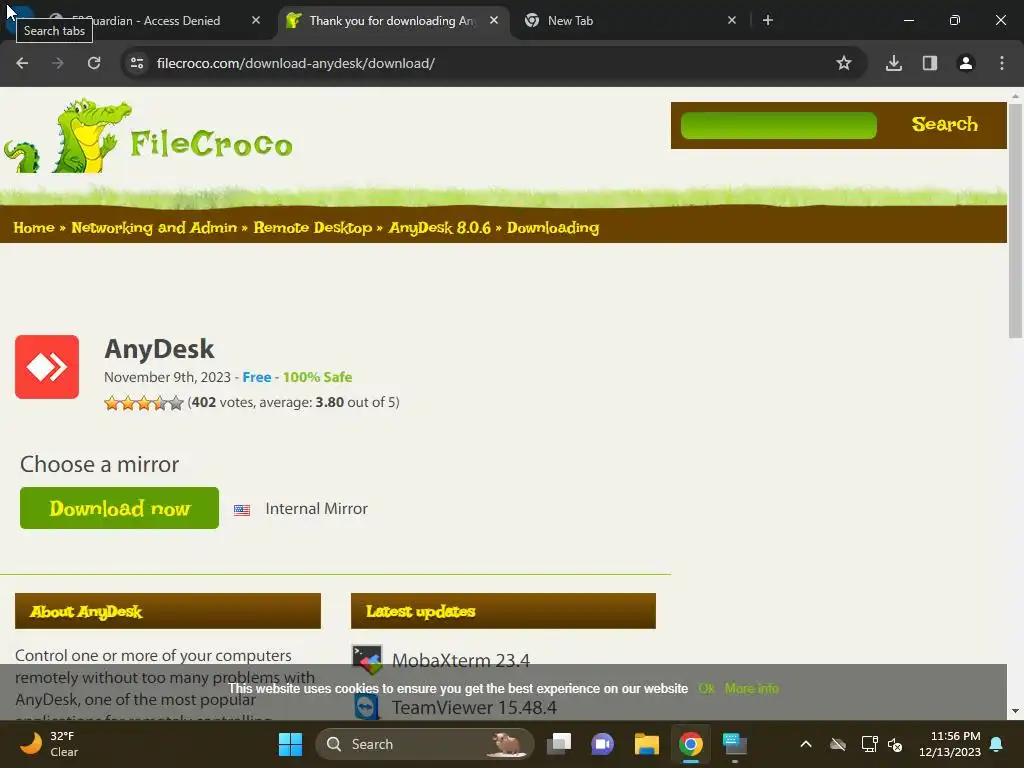Open Chrome downloads icon
Screen dimensions: 1024x768
pos(894,63)
